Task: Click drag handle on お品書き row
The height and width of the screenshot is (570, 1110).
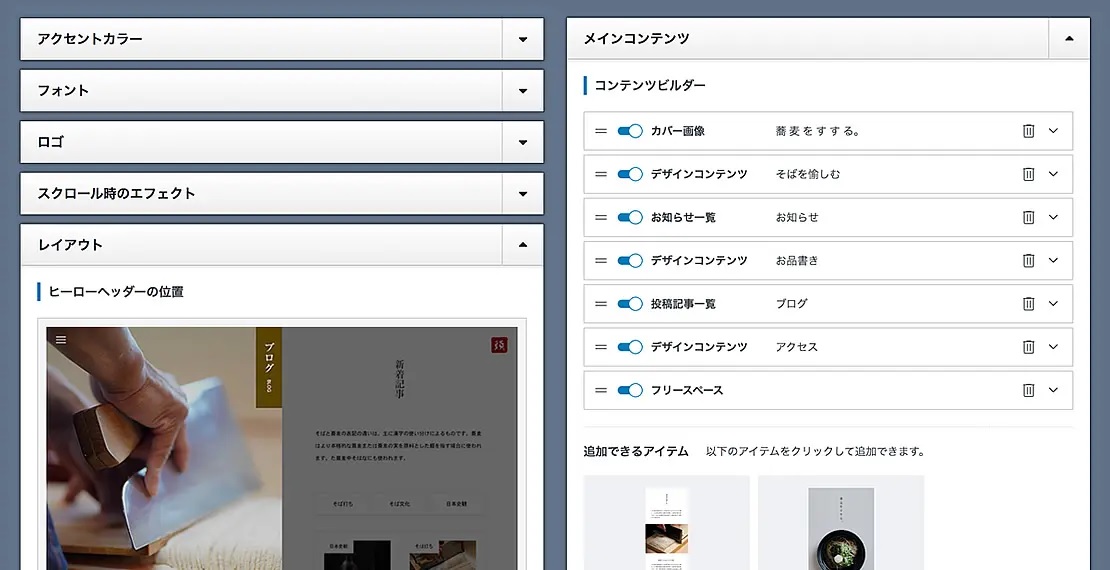Action: (x=601, y=261)
